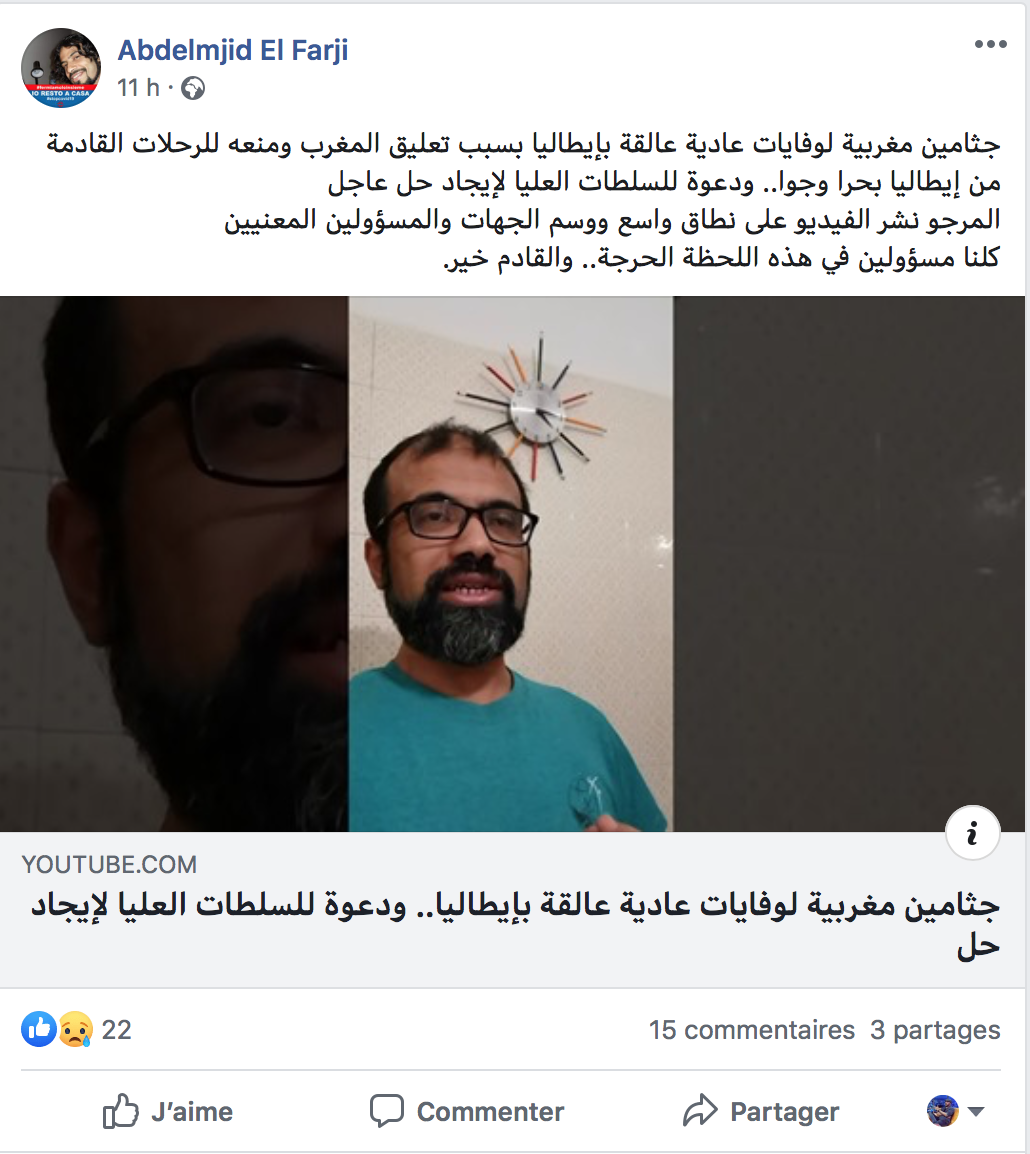Expand the acting-as profile selector arrow
Screen dimensions: 1030x1154
click(976, 1111)
